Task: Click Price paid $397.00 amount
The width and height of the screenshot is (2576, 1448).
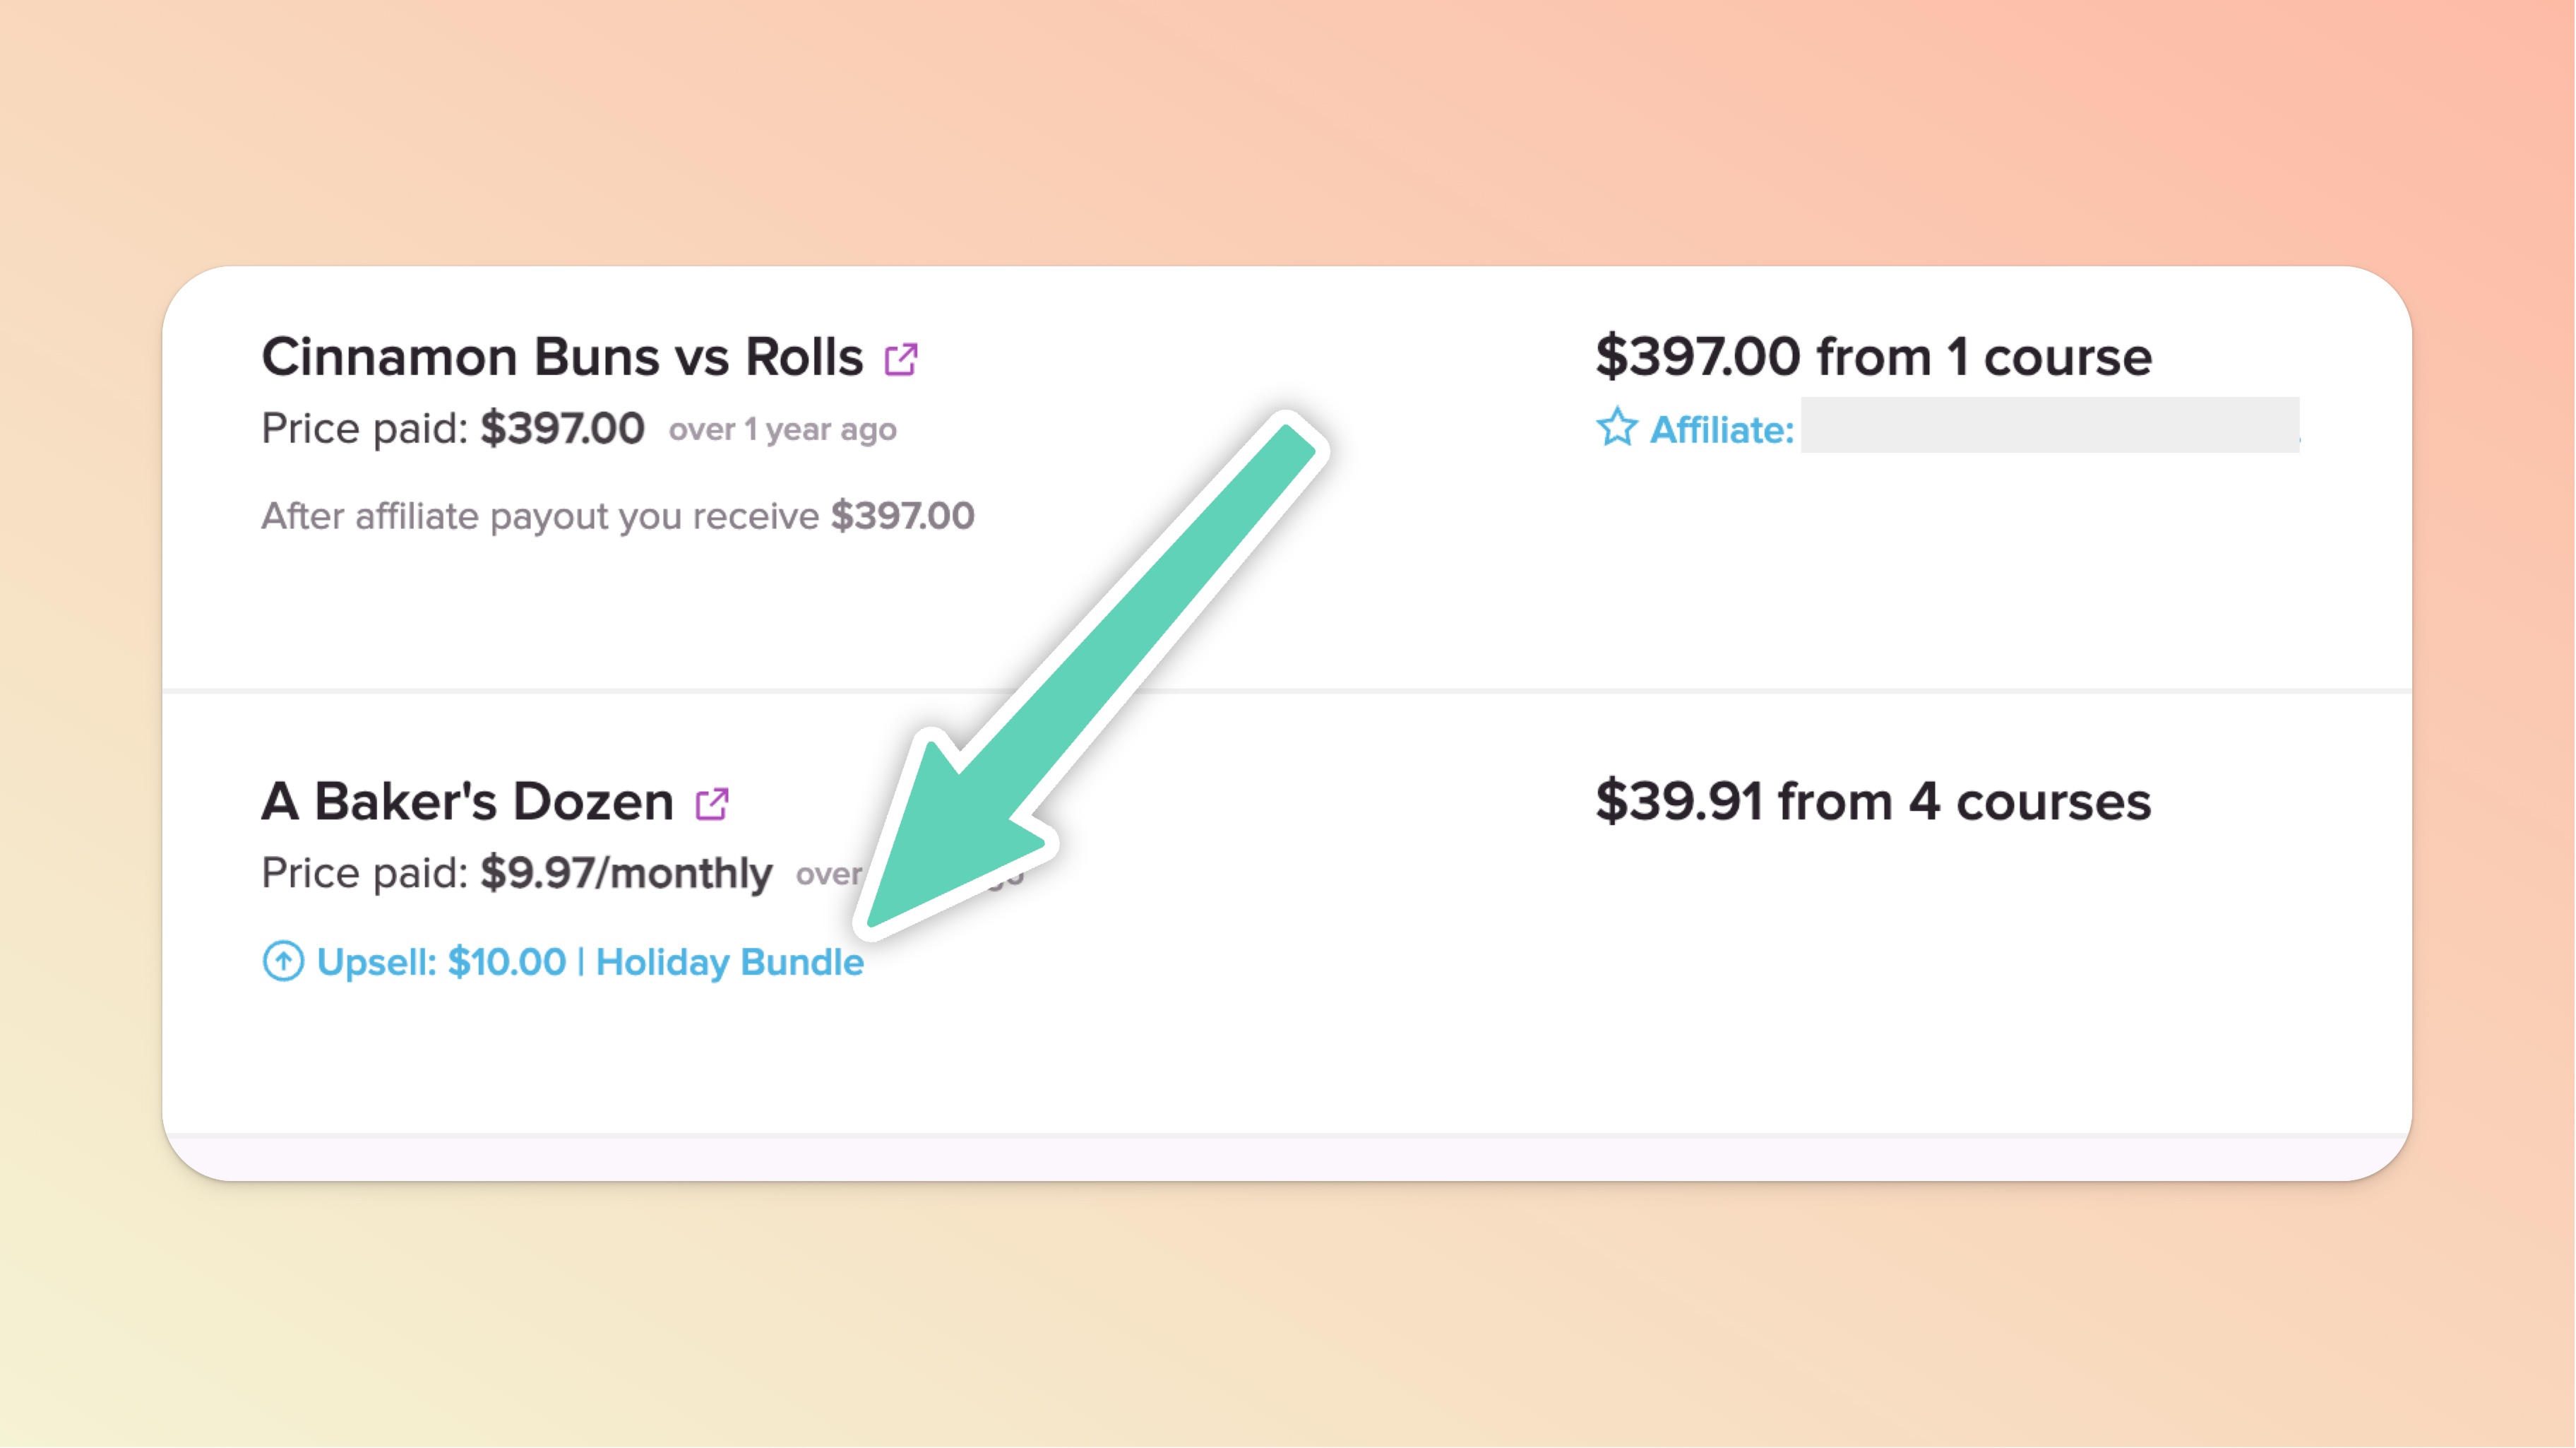Action: 562,429
